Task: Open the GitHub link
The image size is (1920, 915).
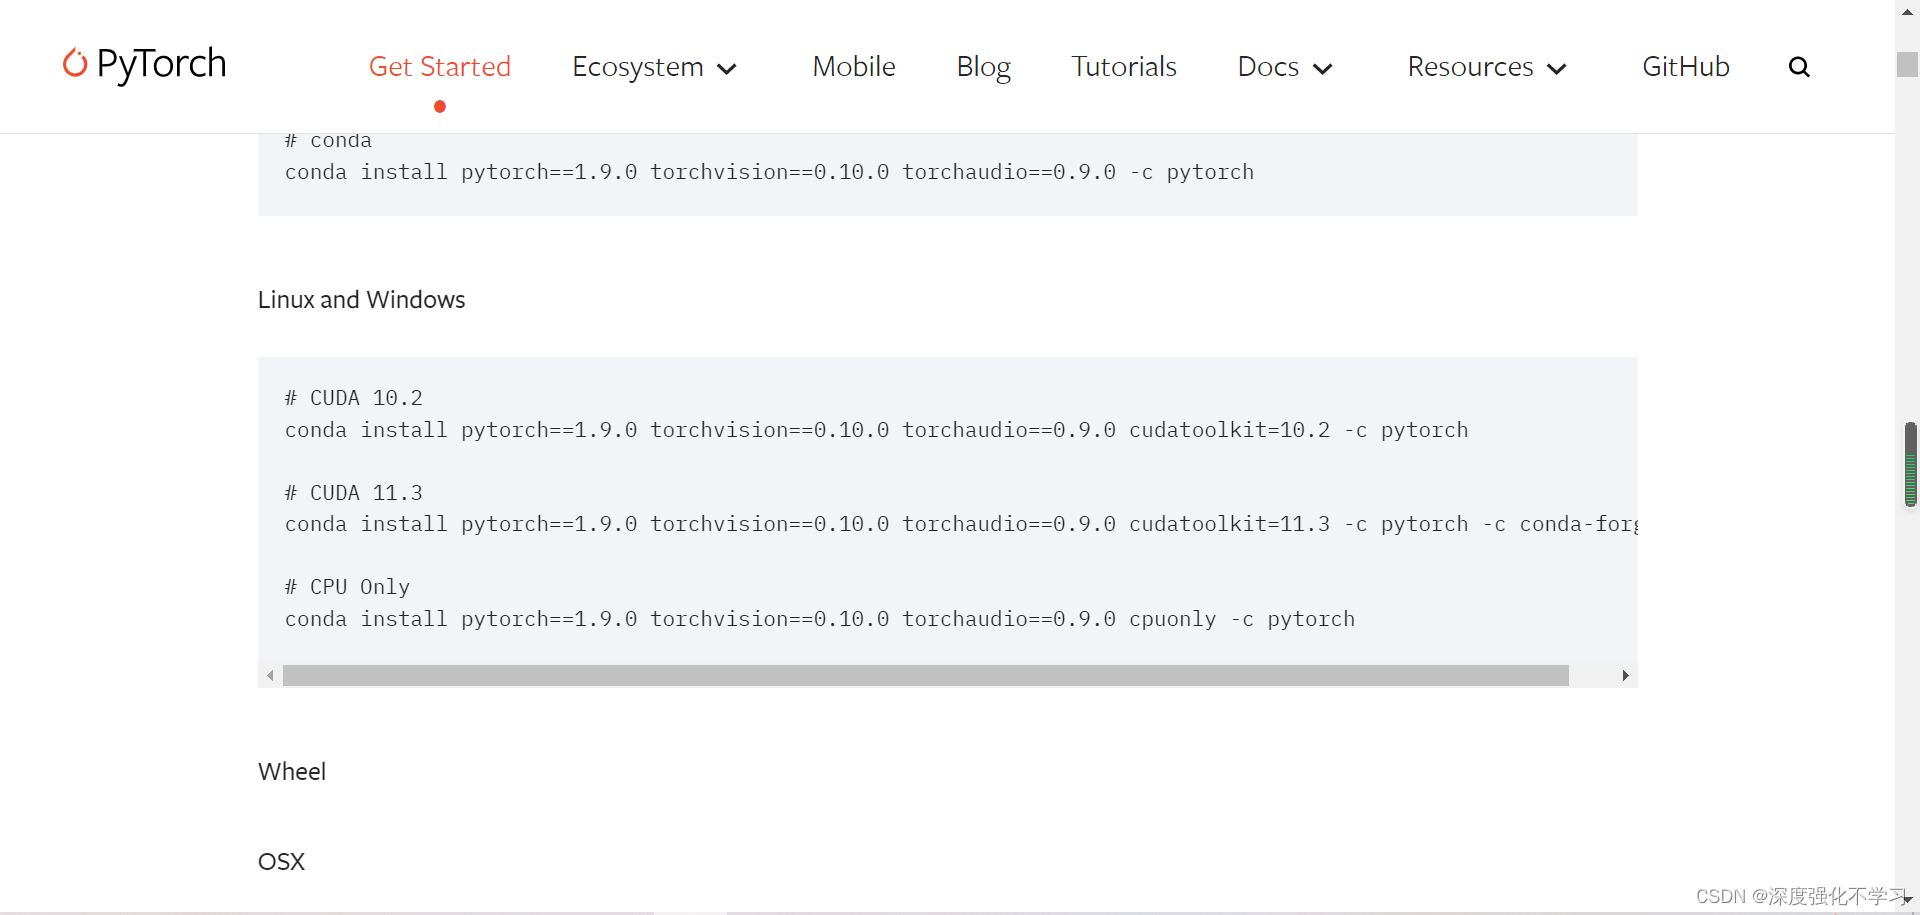Action: click(x=1686, y=66)
